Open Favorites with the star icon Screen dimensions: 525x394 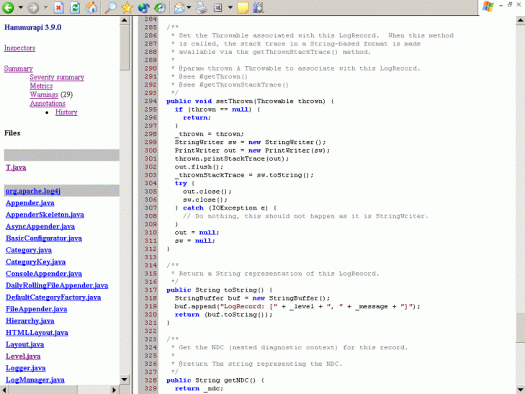pyautogui.click(x=127, y=7)
